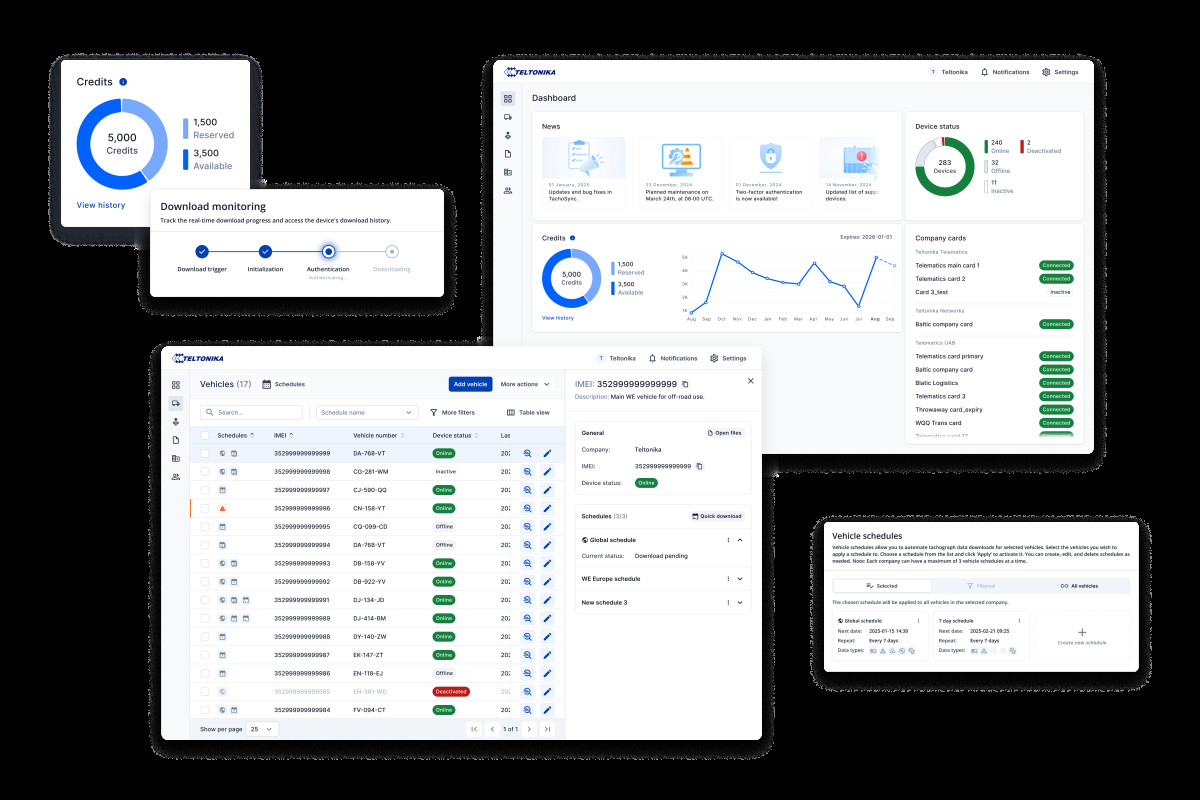Open Teltonika account menu in Vehicles window
1200x800 pixels.
click(616, 358)
